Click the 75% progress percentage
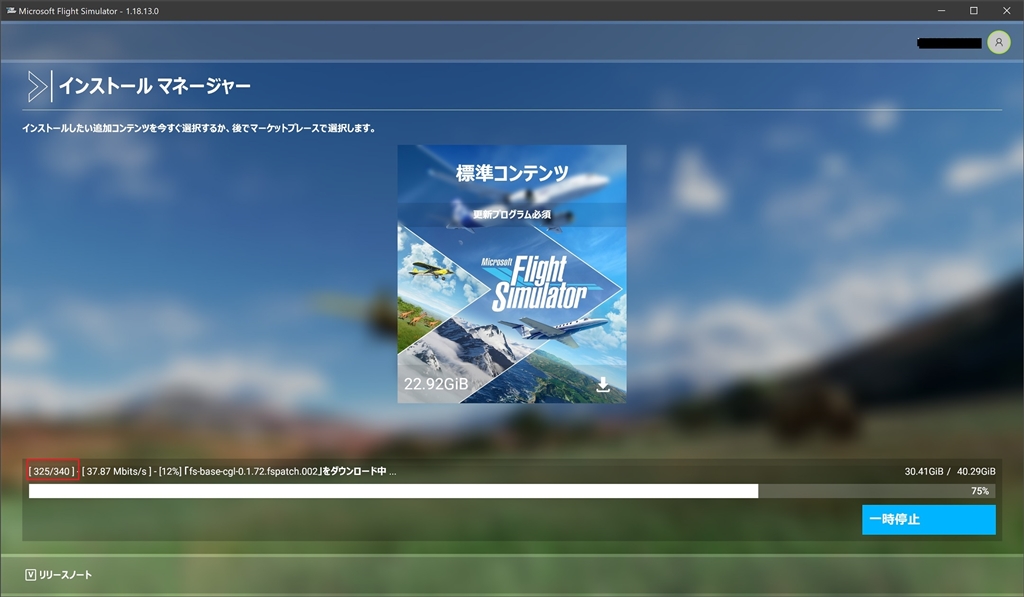Screen dimensions: 1024x597 point(980,491)
